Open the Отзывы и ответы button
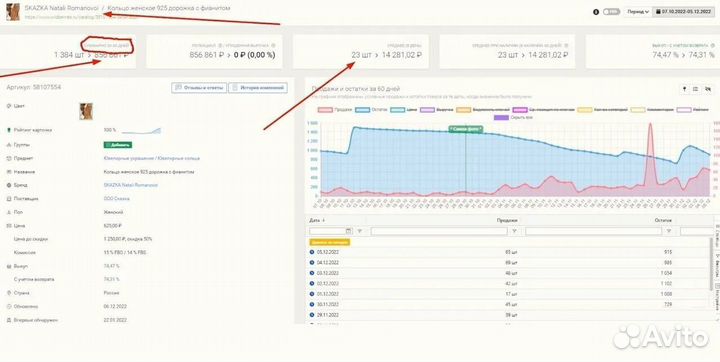Viewport: 720px width, 362px height. tap(199, 88)
